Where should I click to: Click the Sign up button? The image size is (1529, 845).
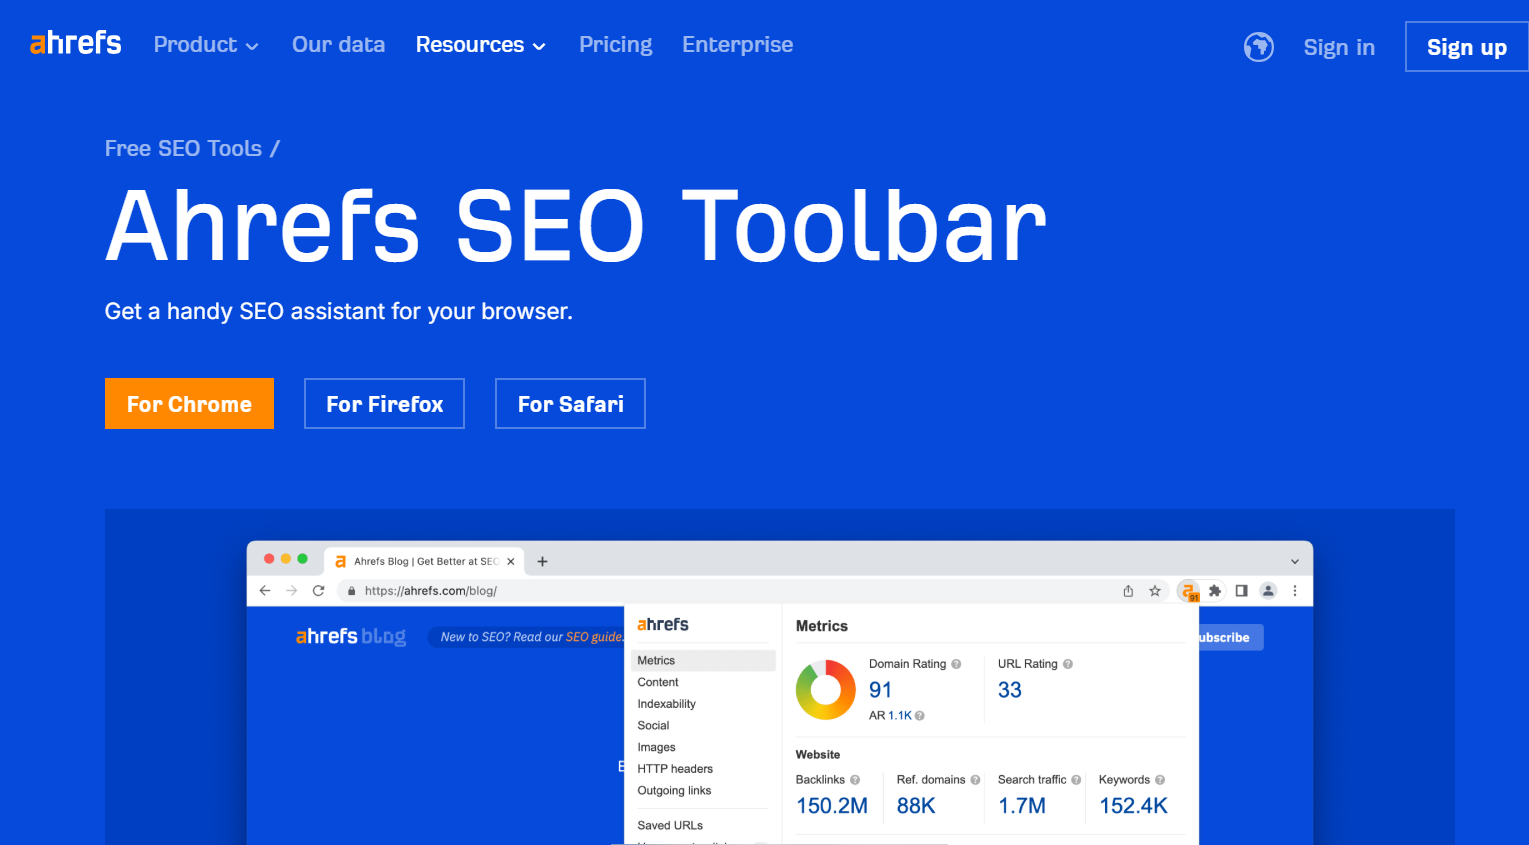(1466, 47)
